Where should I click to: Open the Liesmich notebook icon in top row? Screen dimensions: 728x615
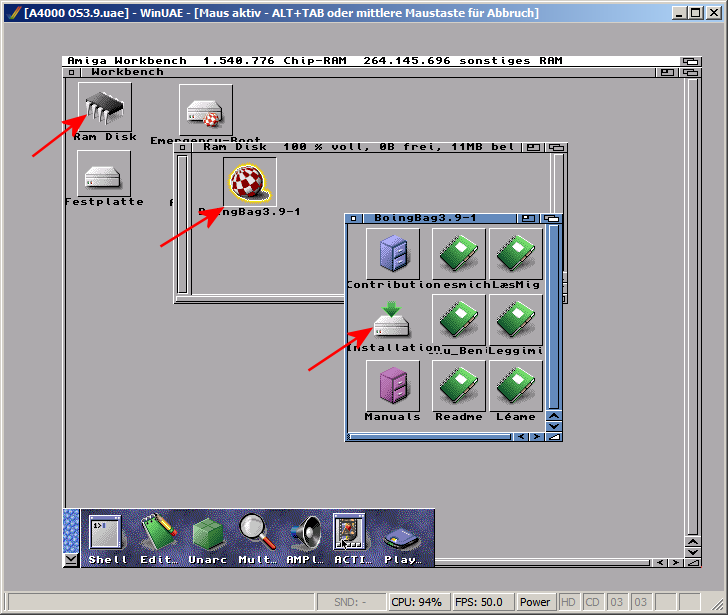[459, 253]
